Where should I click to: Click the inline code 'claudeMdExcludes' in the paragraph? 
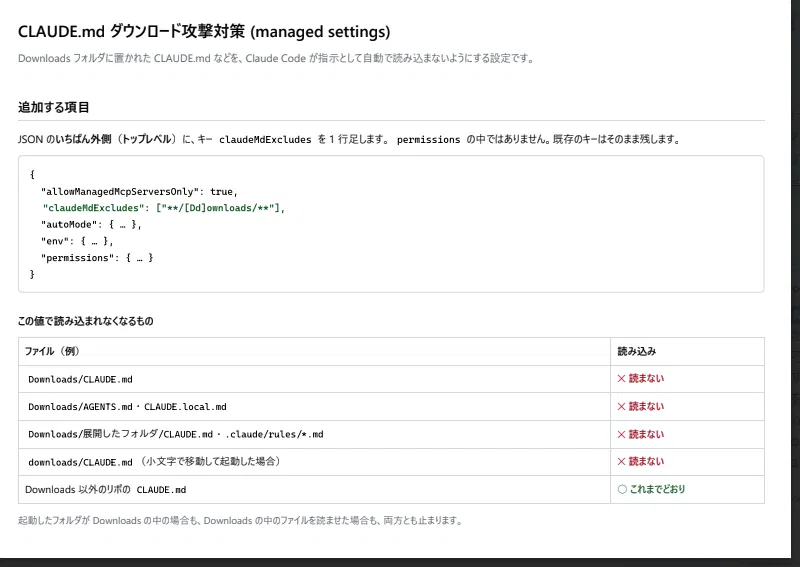click(265, 139)
